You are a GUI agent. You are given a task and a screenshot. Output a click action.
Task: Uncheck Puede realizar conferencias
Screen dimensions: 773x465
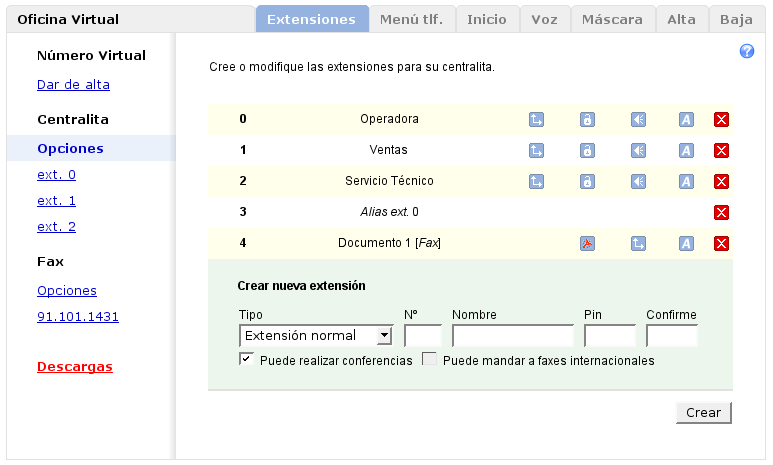[x=246, y=360]
